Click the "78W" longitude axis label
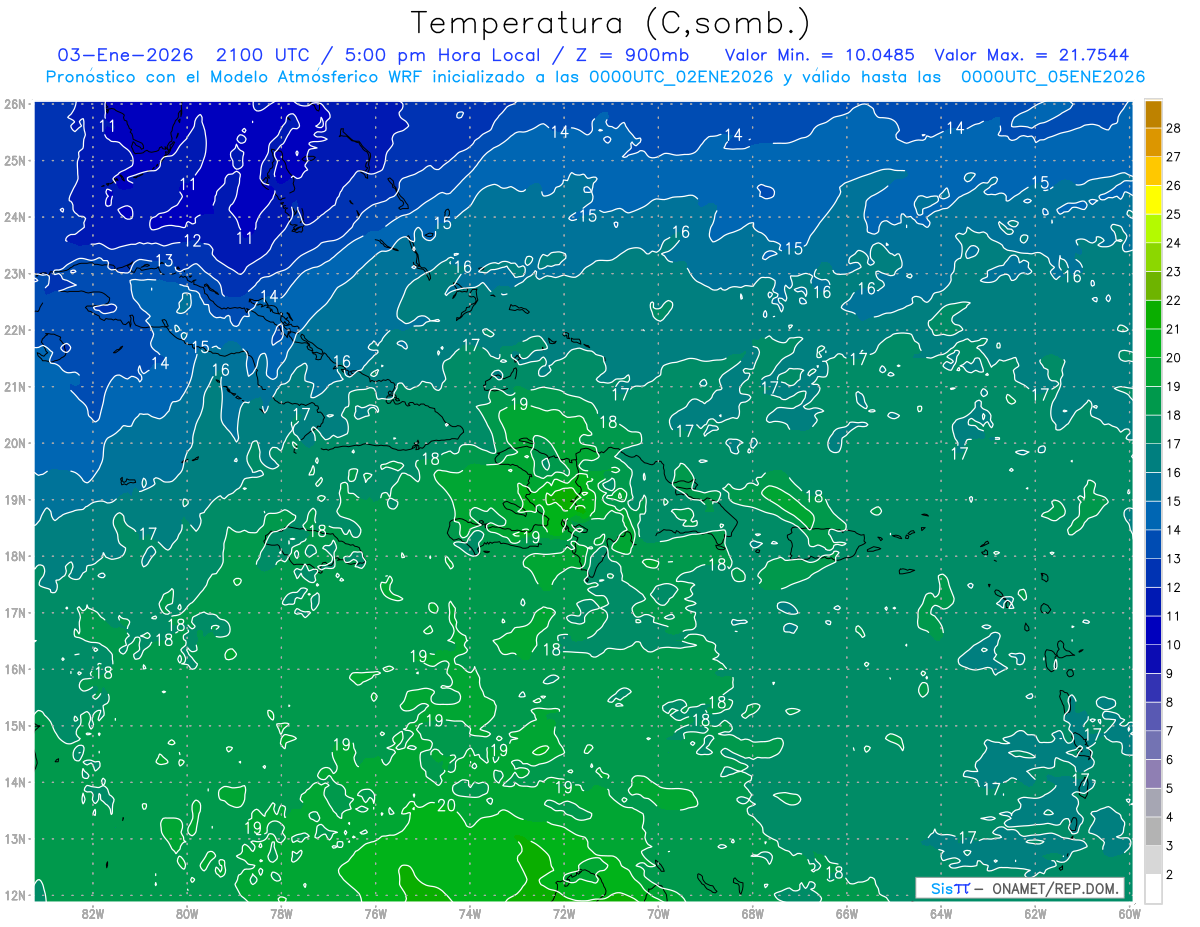This screenshot has width=1200, height=927. 281,913
